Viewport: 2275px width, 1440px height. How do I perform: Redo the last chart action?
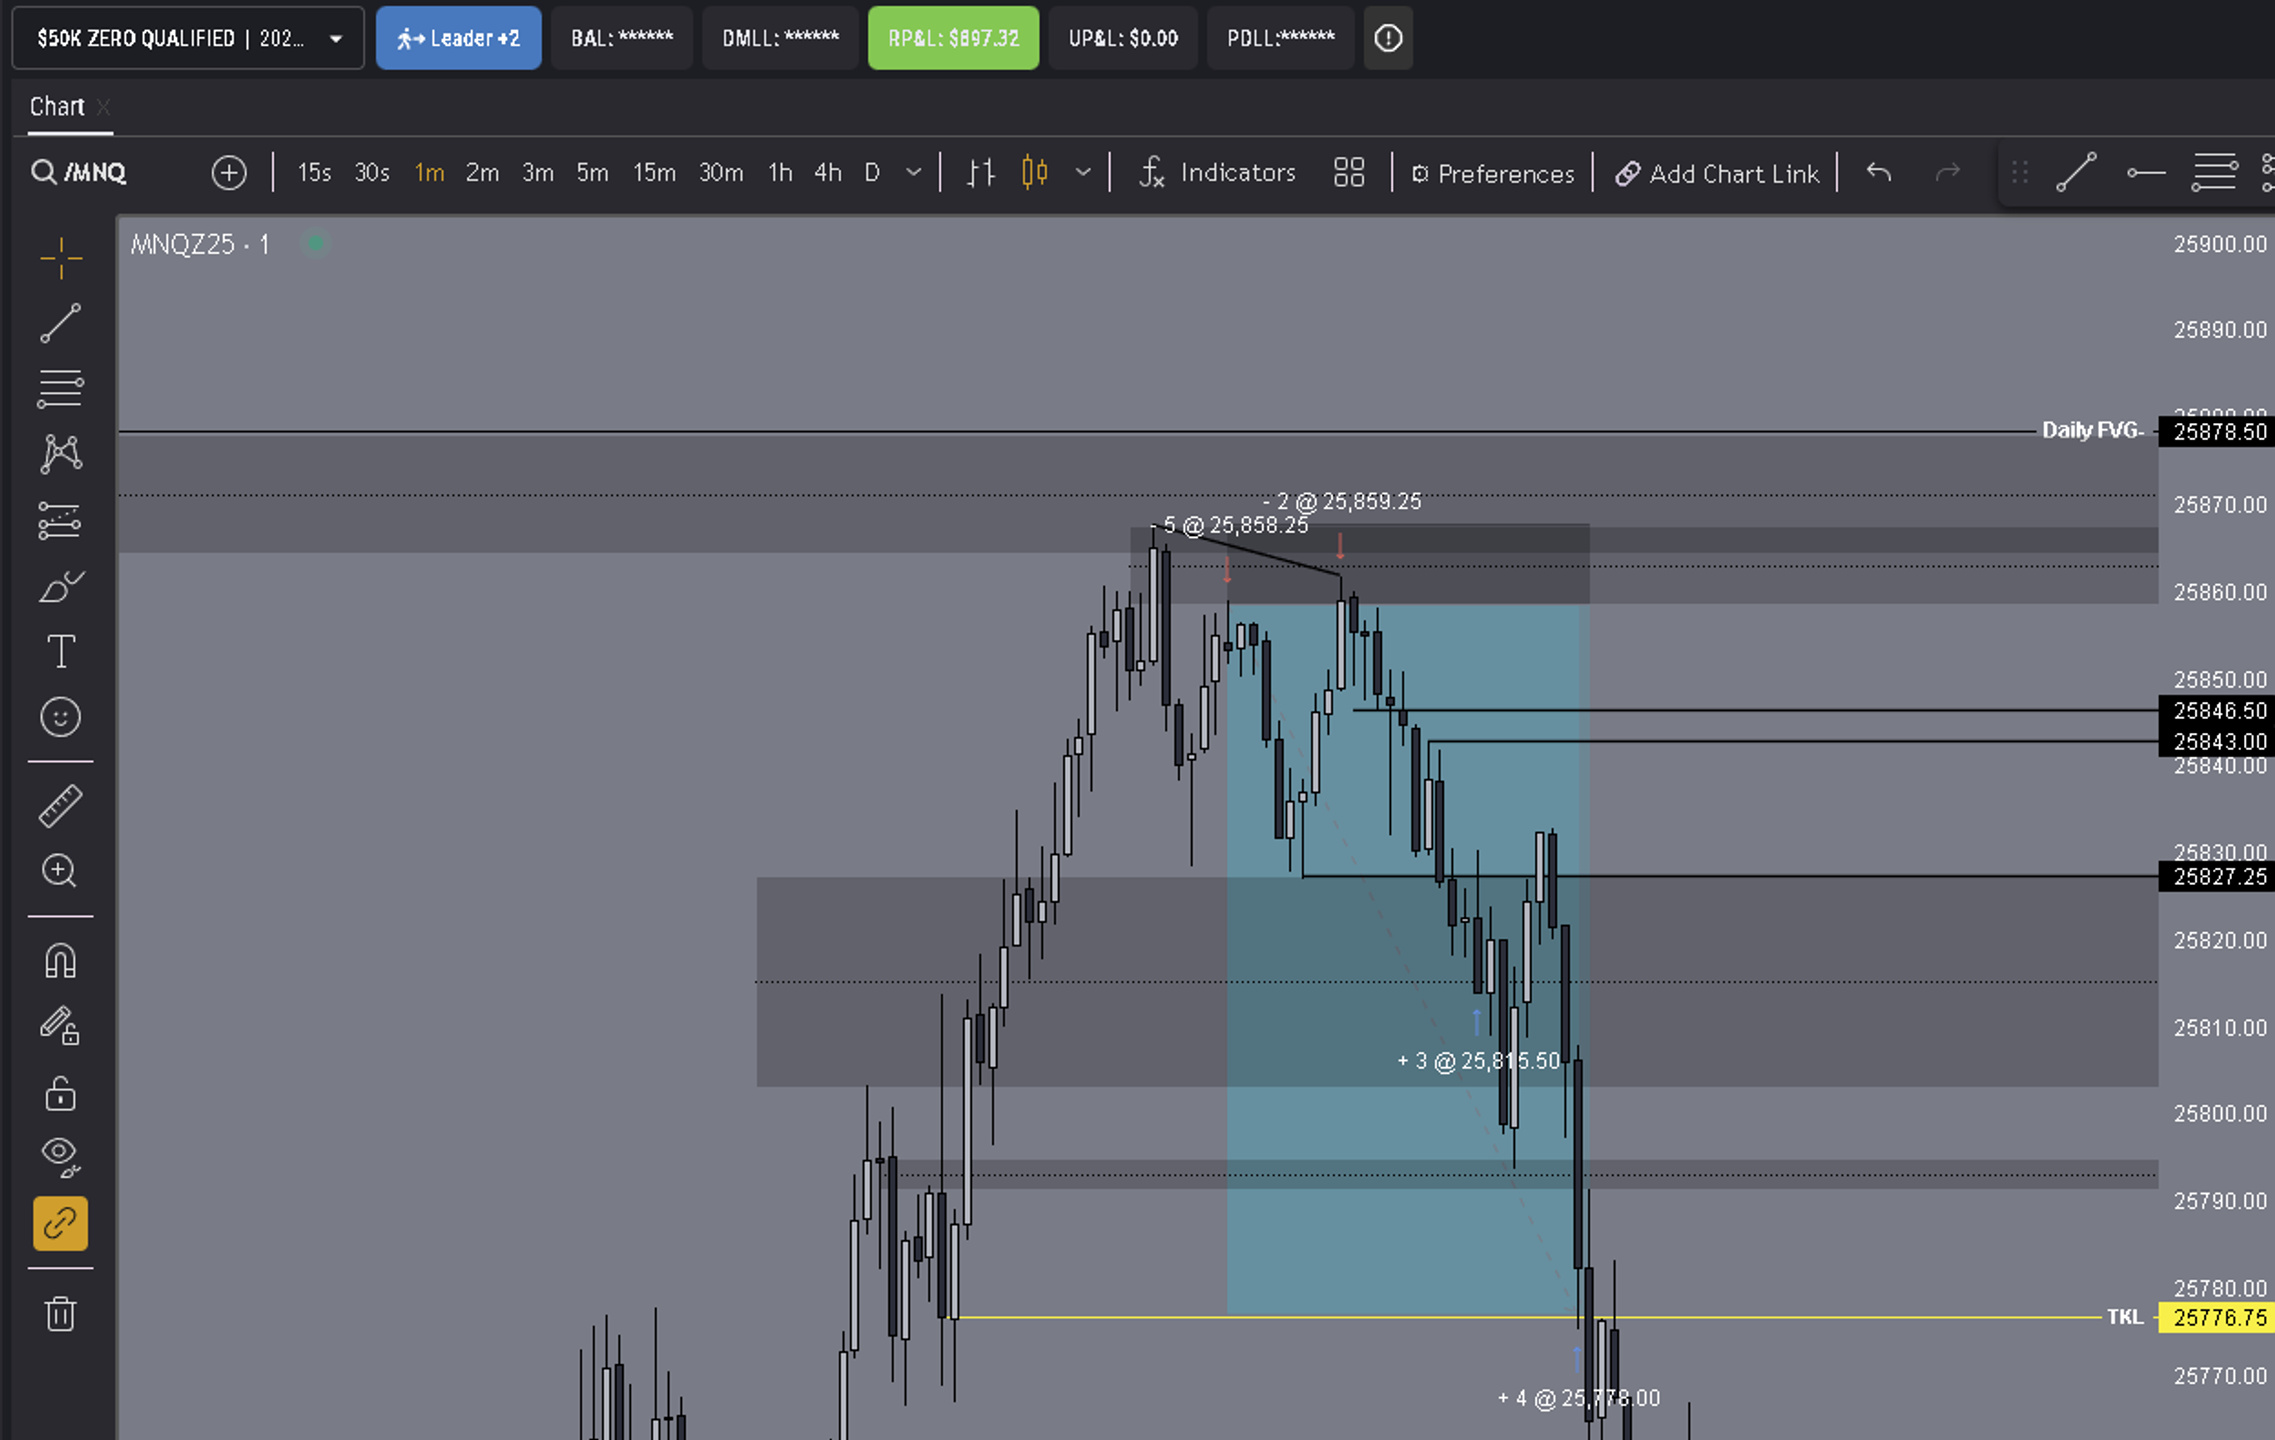(x=1947, y=173)
